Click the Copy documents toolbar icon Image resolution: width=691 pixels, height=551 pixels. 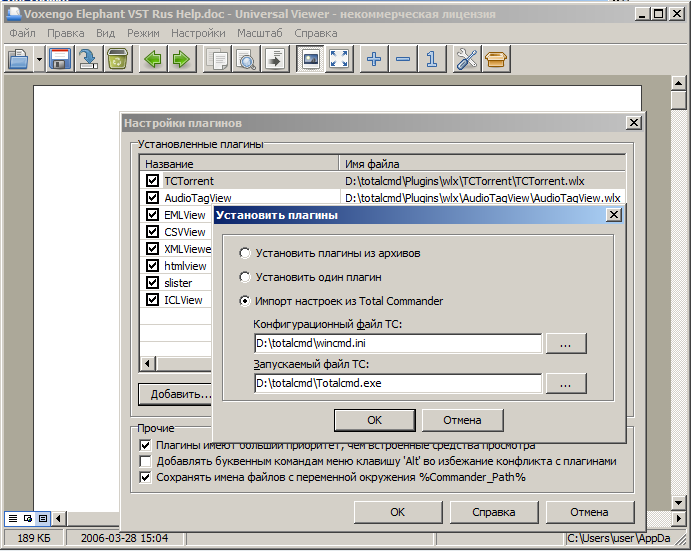point(217,59)
